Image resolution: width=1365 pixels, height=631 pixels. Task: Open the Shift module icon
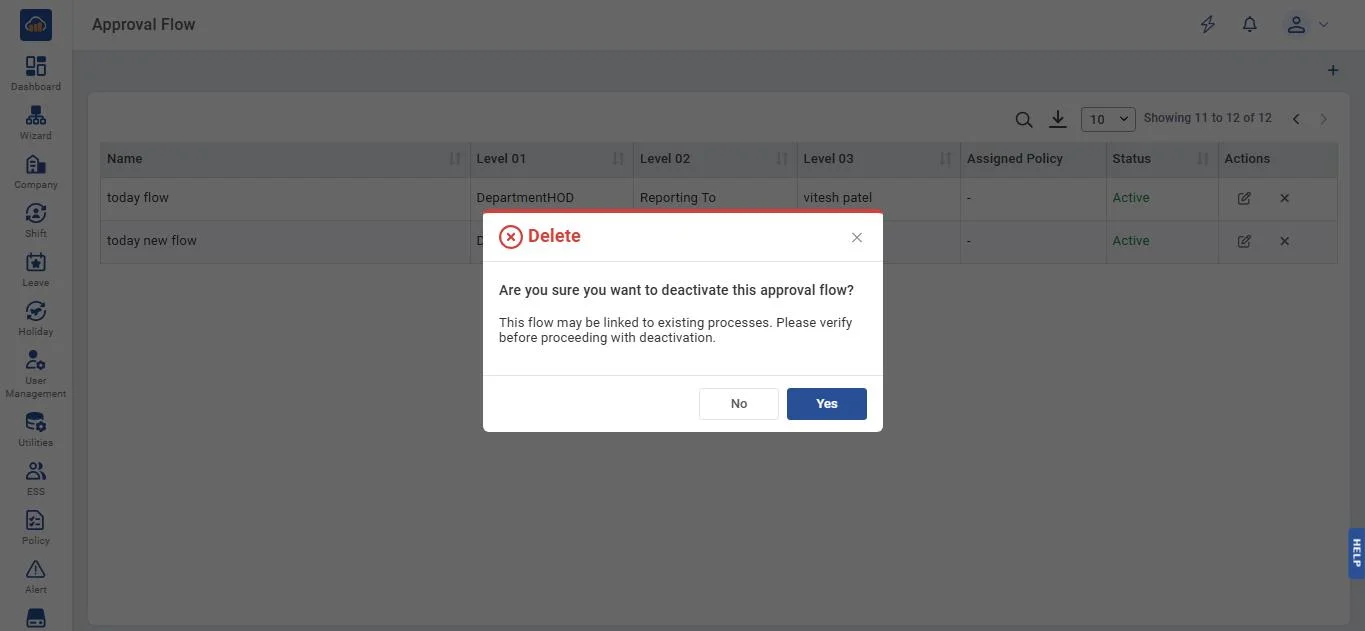click(x=36, y=220)
